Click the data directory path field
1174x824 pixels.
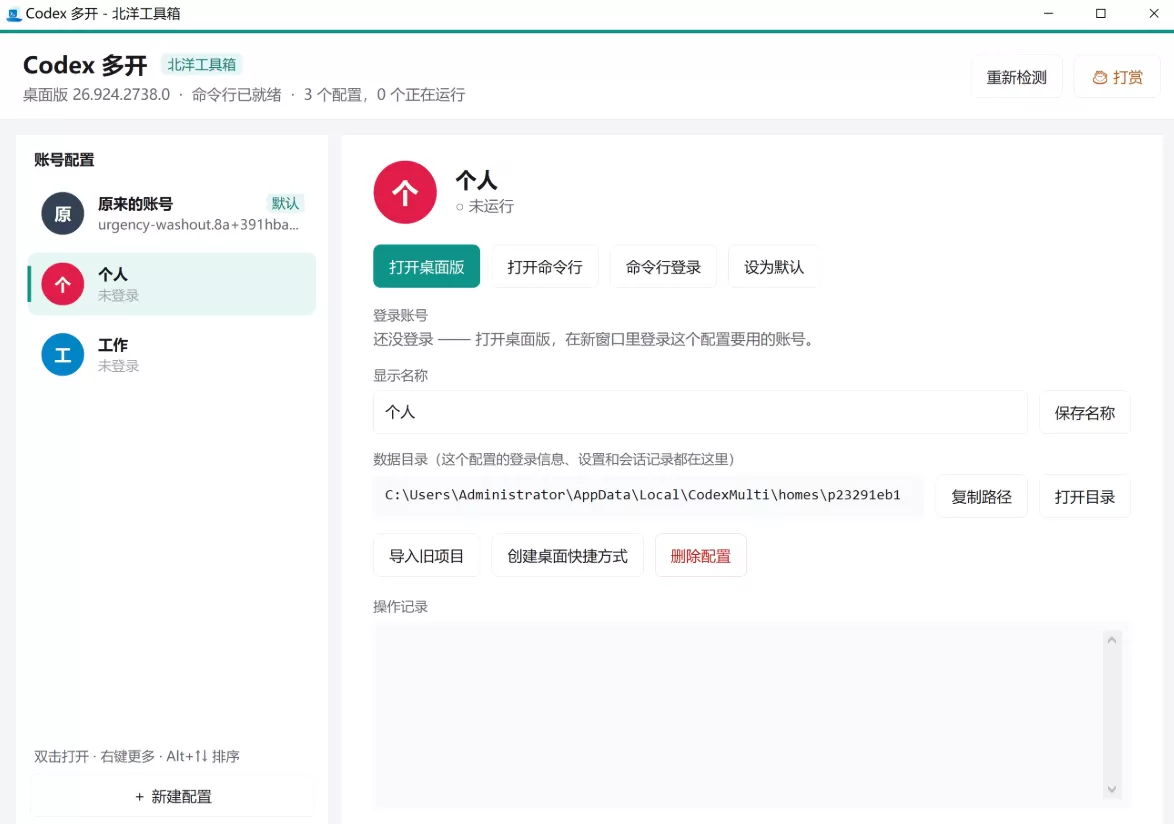pos(648,495)
